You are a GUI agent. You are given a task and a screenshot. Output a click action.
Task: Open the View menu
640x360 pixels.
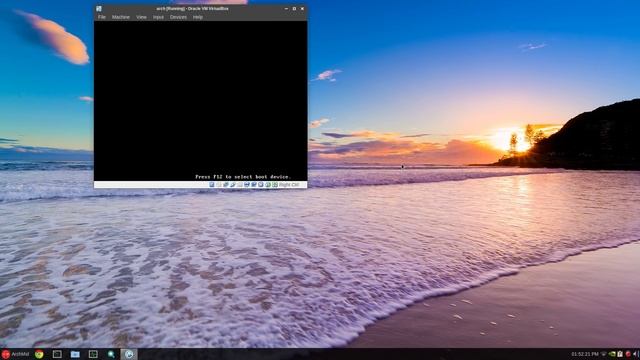pos(141,17)
